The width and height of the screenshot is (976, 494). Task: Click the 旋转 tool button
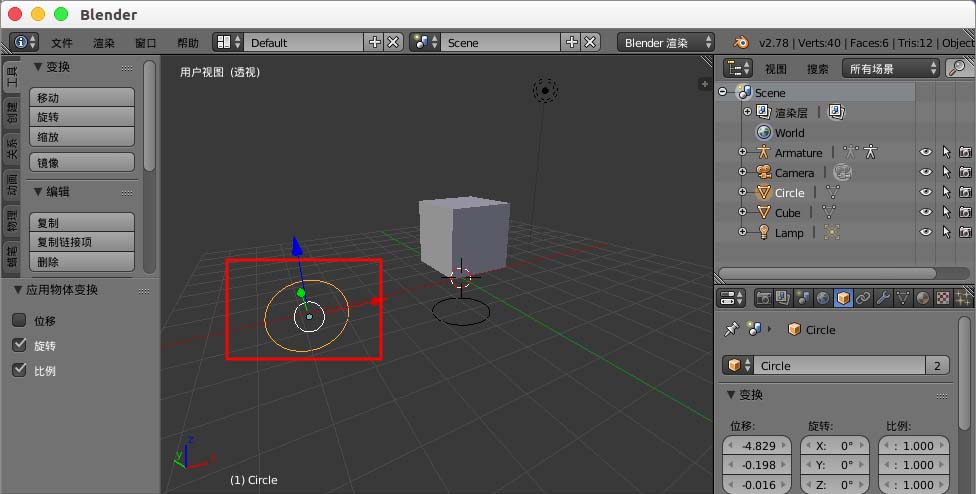tap(82, 117)
